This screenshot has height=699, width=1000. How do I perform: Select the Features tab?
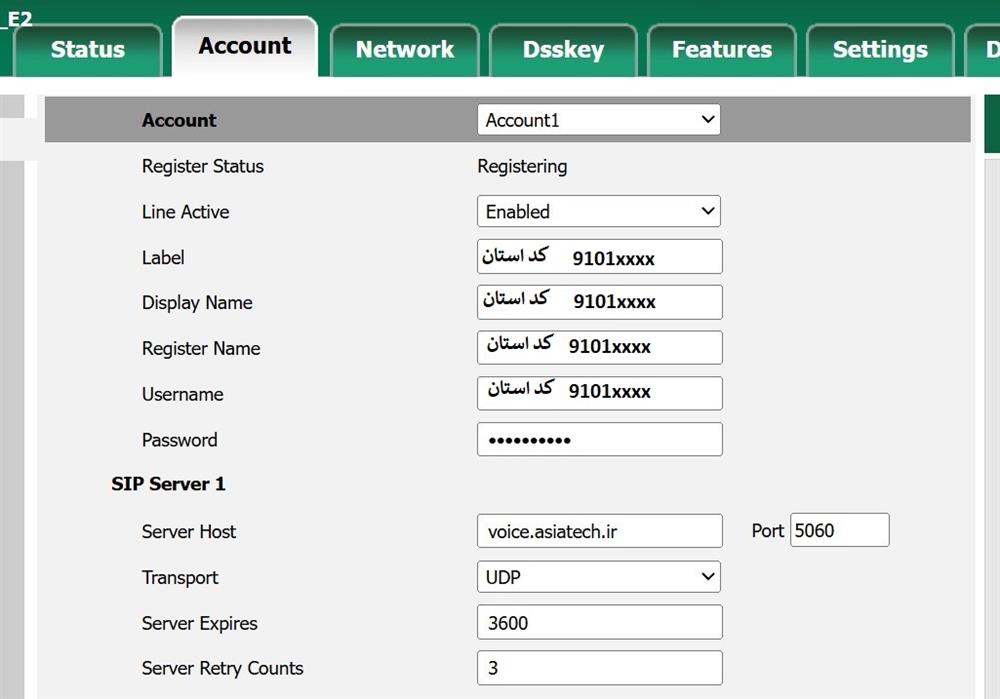click(721, 50)
